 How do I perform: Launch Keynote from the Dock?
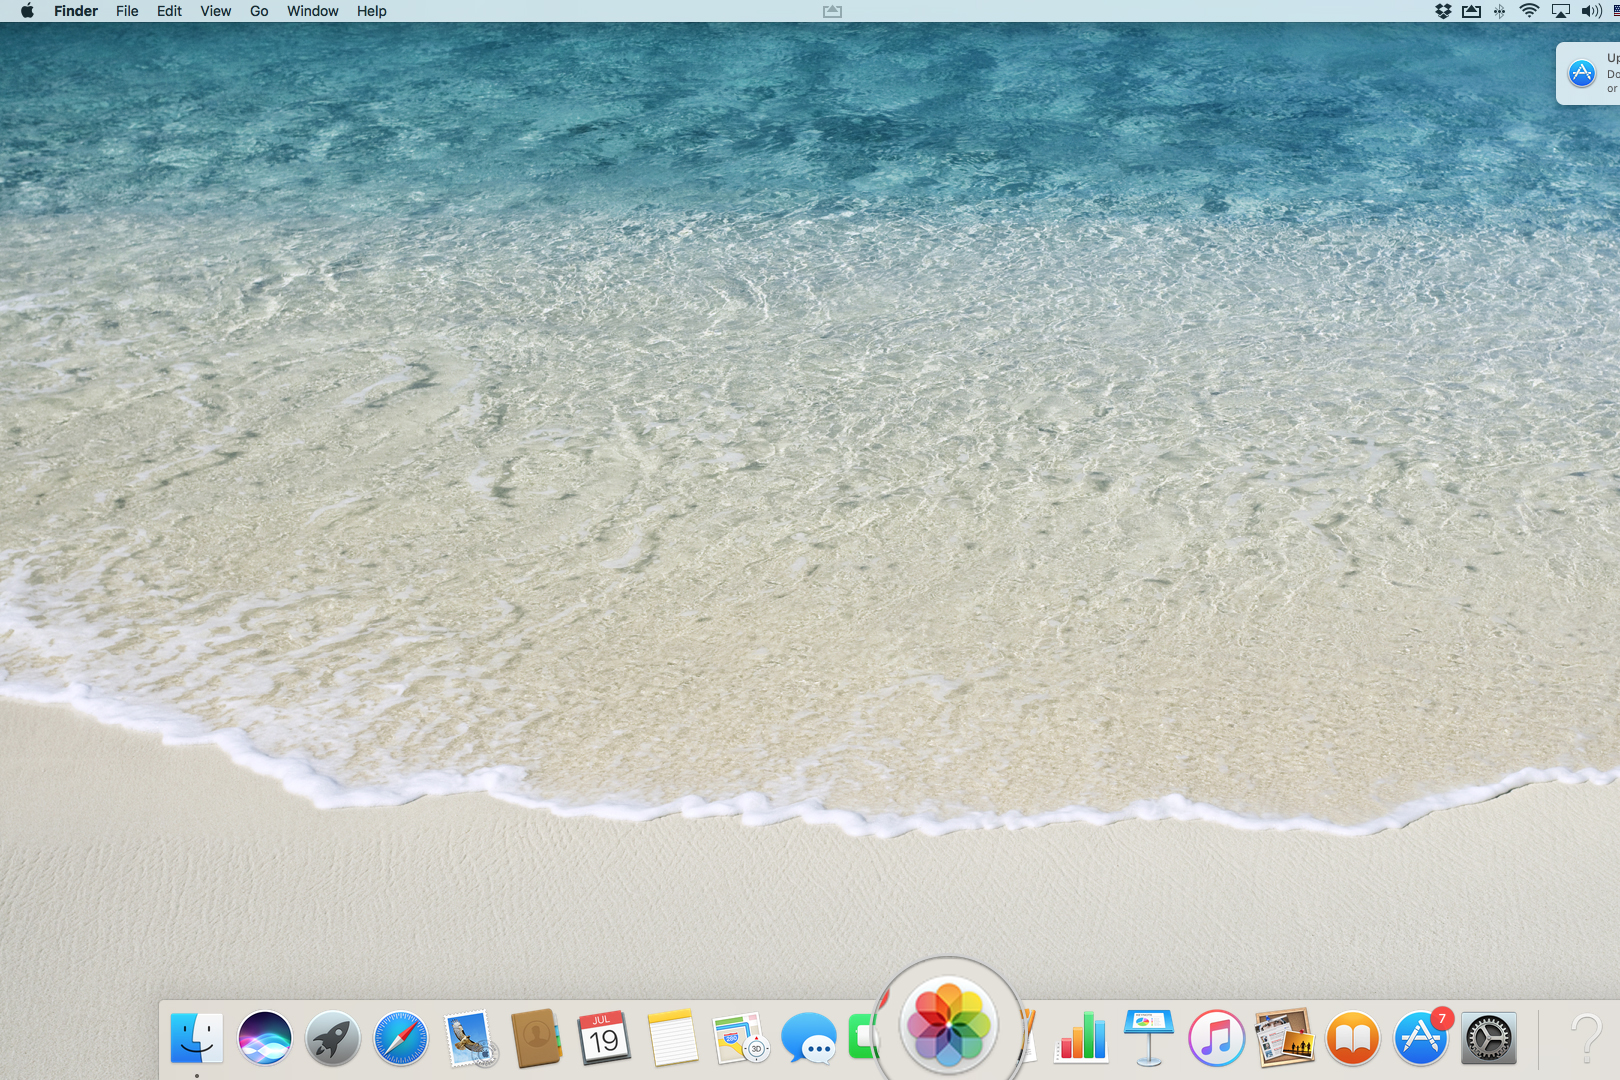point(1149,1038)
